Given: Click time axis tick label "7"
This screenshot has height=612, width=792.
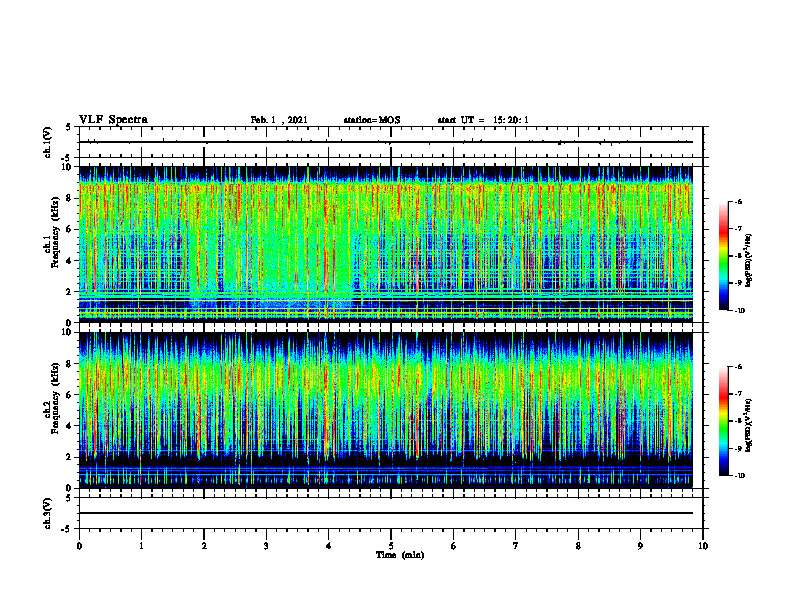Looking at the screenshot, I should coord(516,546).
